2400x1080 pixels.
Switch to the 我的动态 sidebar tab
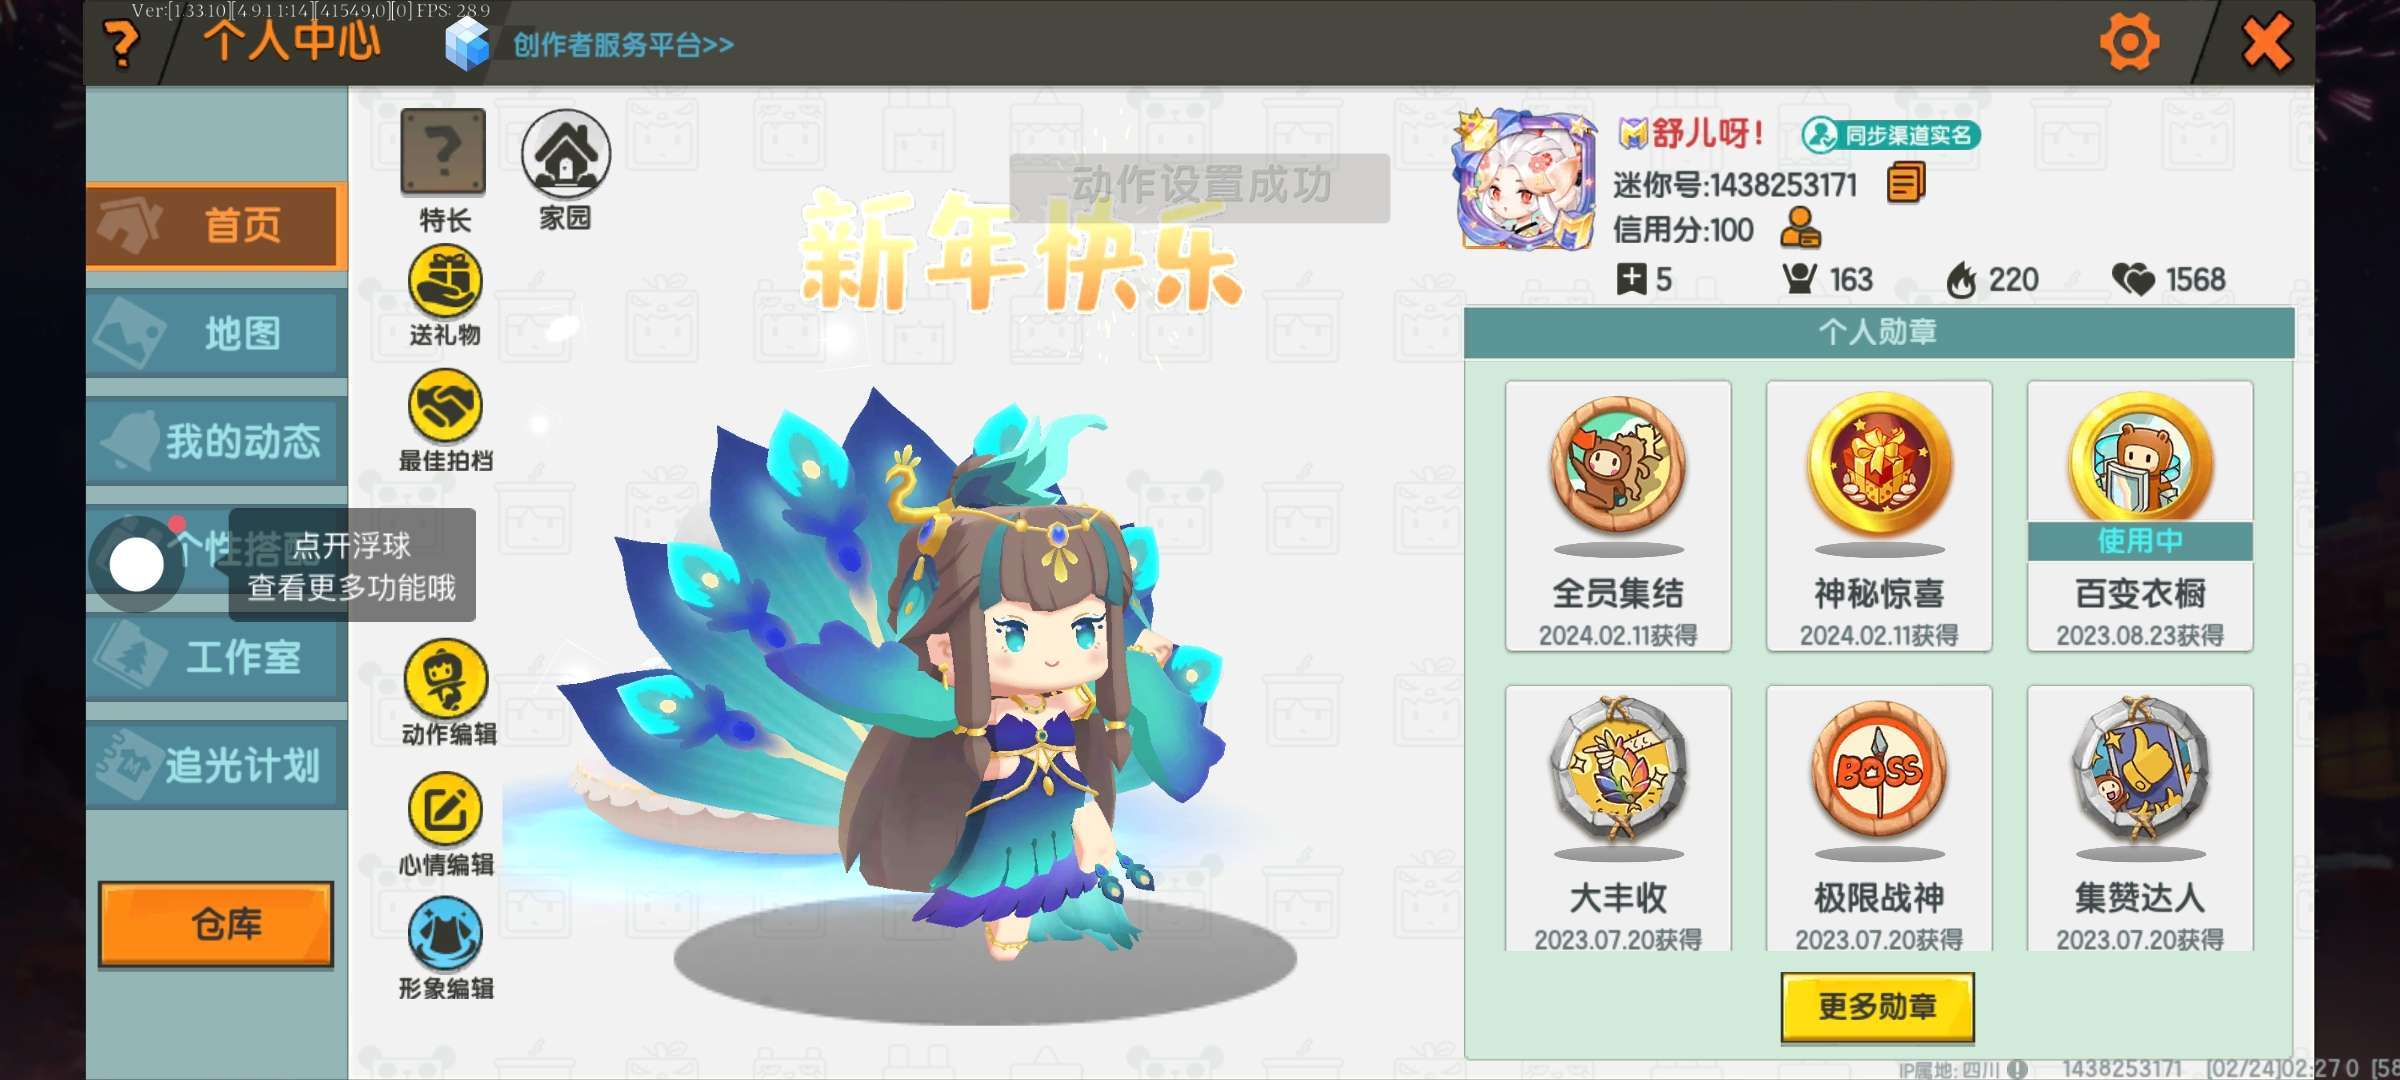(217, 441)
